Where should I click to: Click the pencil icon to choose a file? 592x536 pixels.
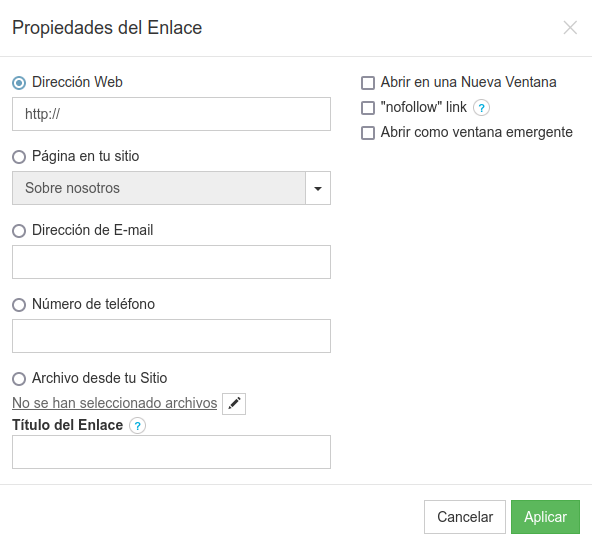[x=234, y=404]
